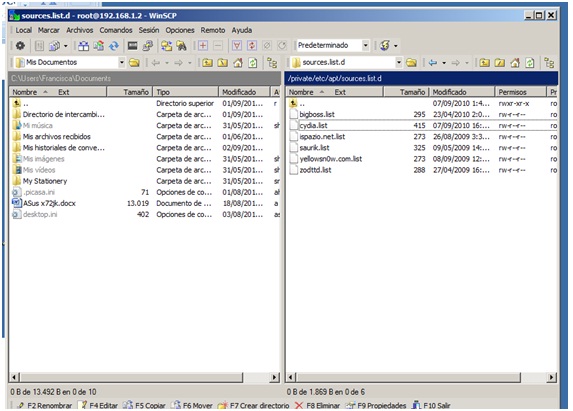The image size is (573, 411).
Task: Select the saurik.list file
Action: (x=314, y=148)
